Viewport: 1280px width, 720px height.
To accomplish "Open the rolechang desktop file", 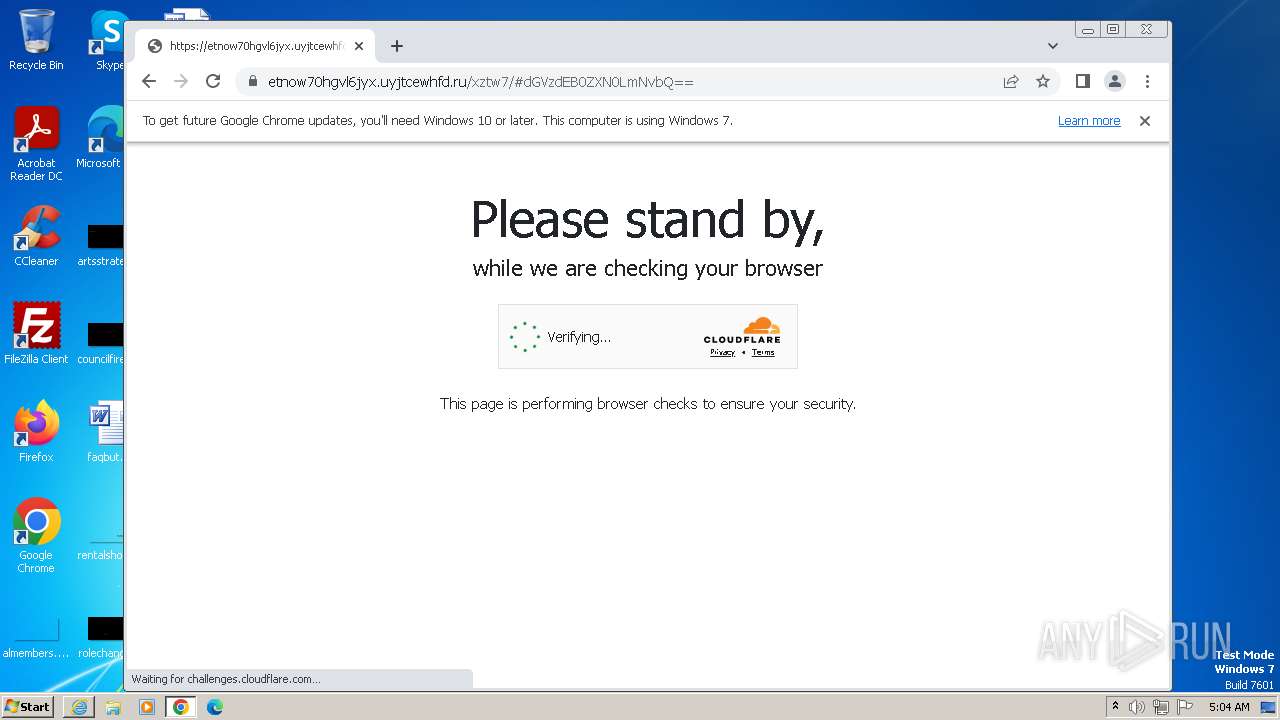I will point(102,638).
